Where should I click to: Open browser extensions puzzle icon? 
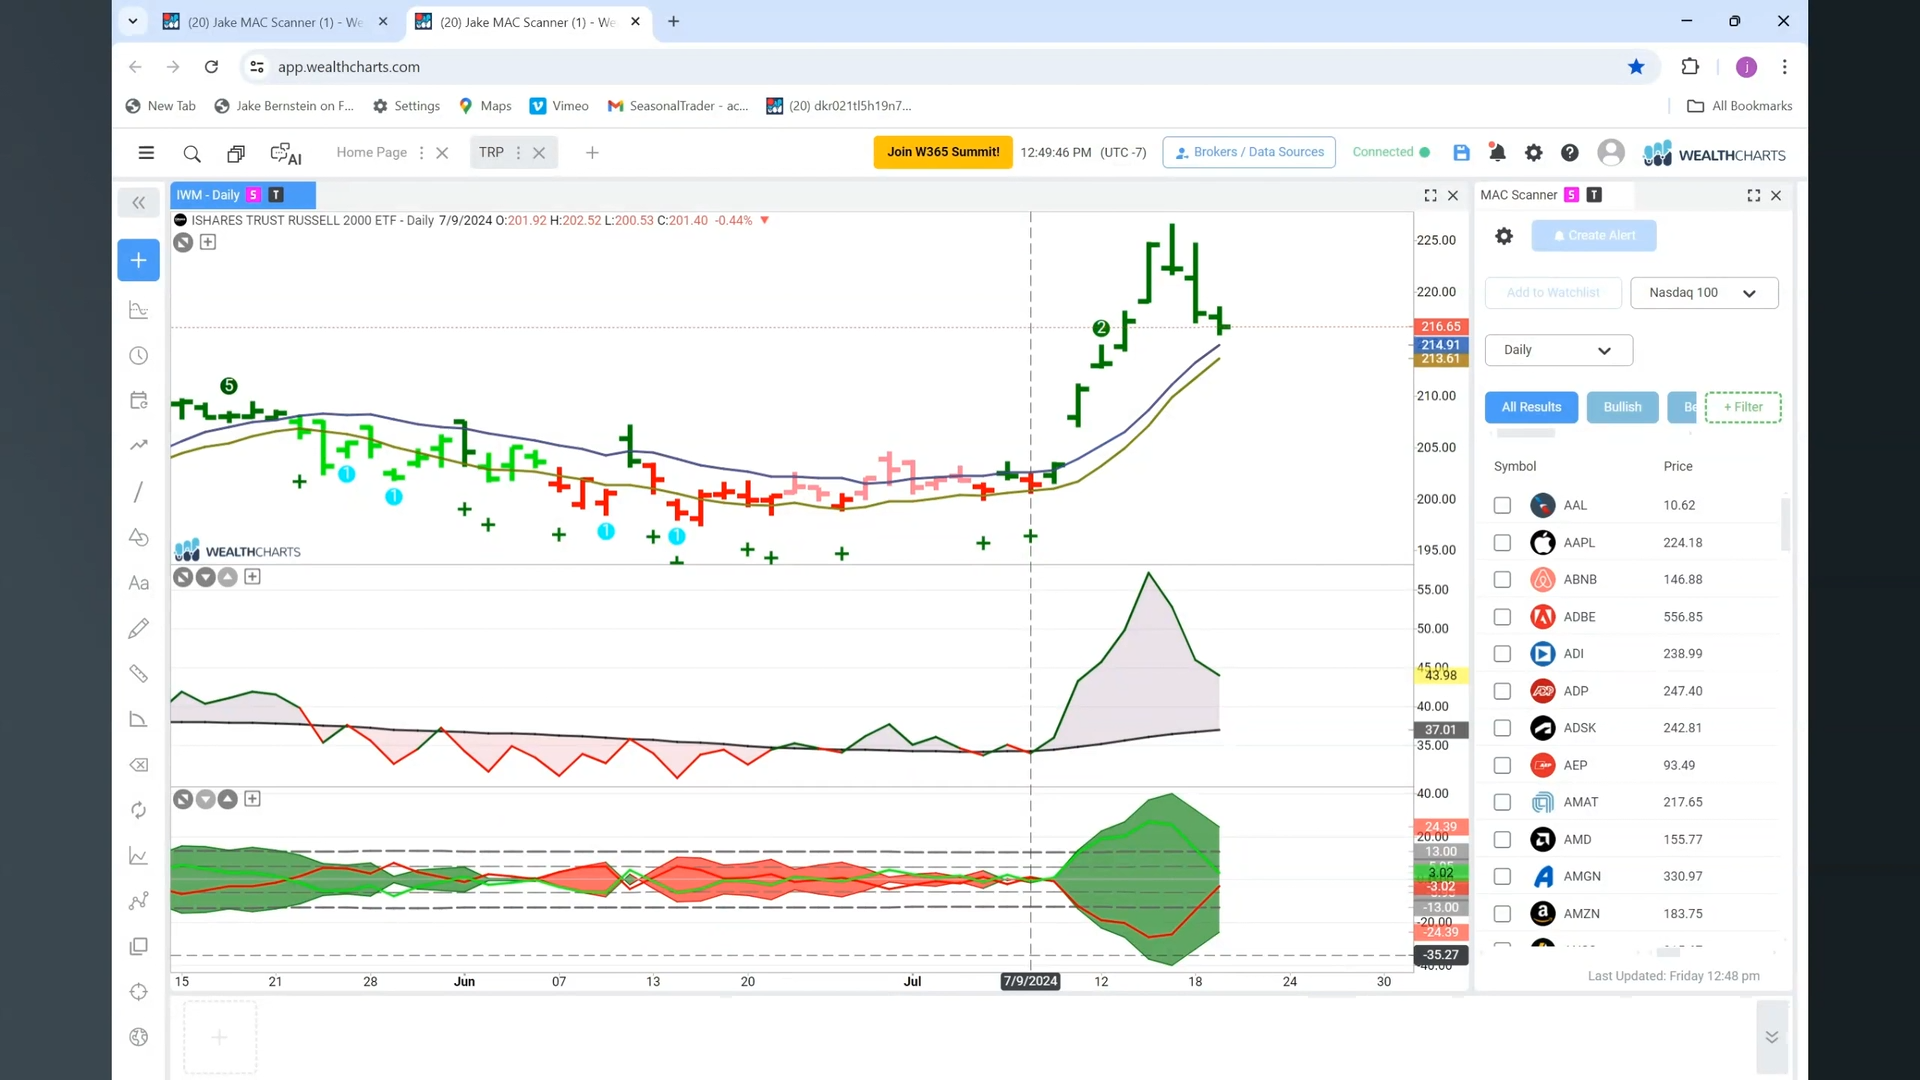pos(1690,67)
